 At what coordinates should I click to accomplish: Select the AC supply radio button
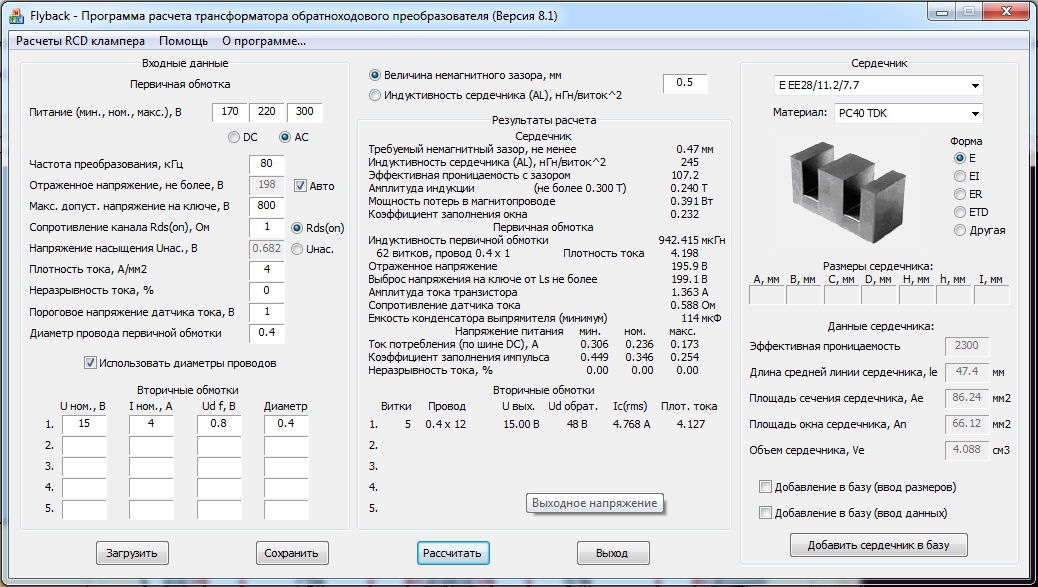coord(285,137)
